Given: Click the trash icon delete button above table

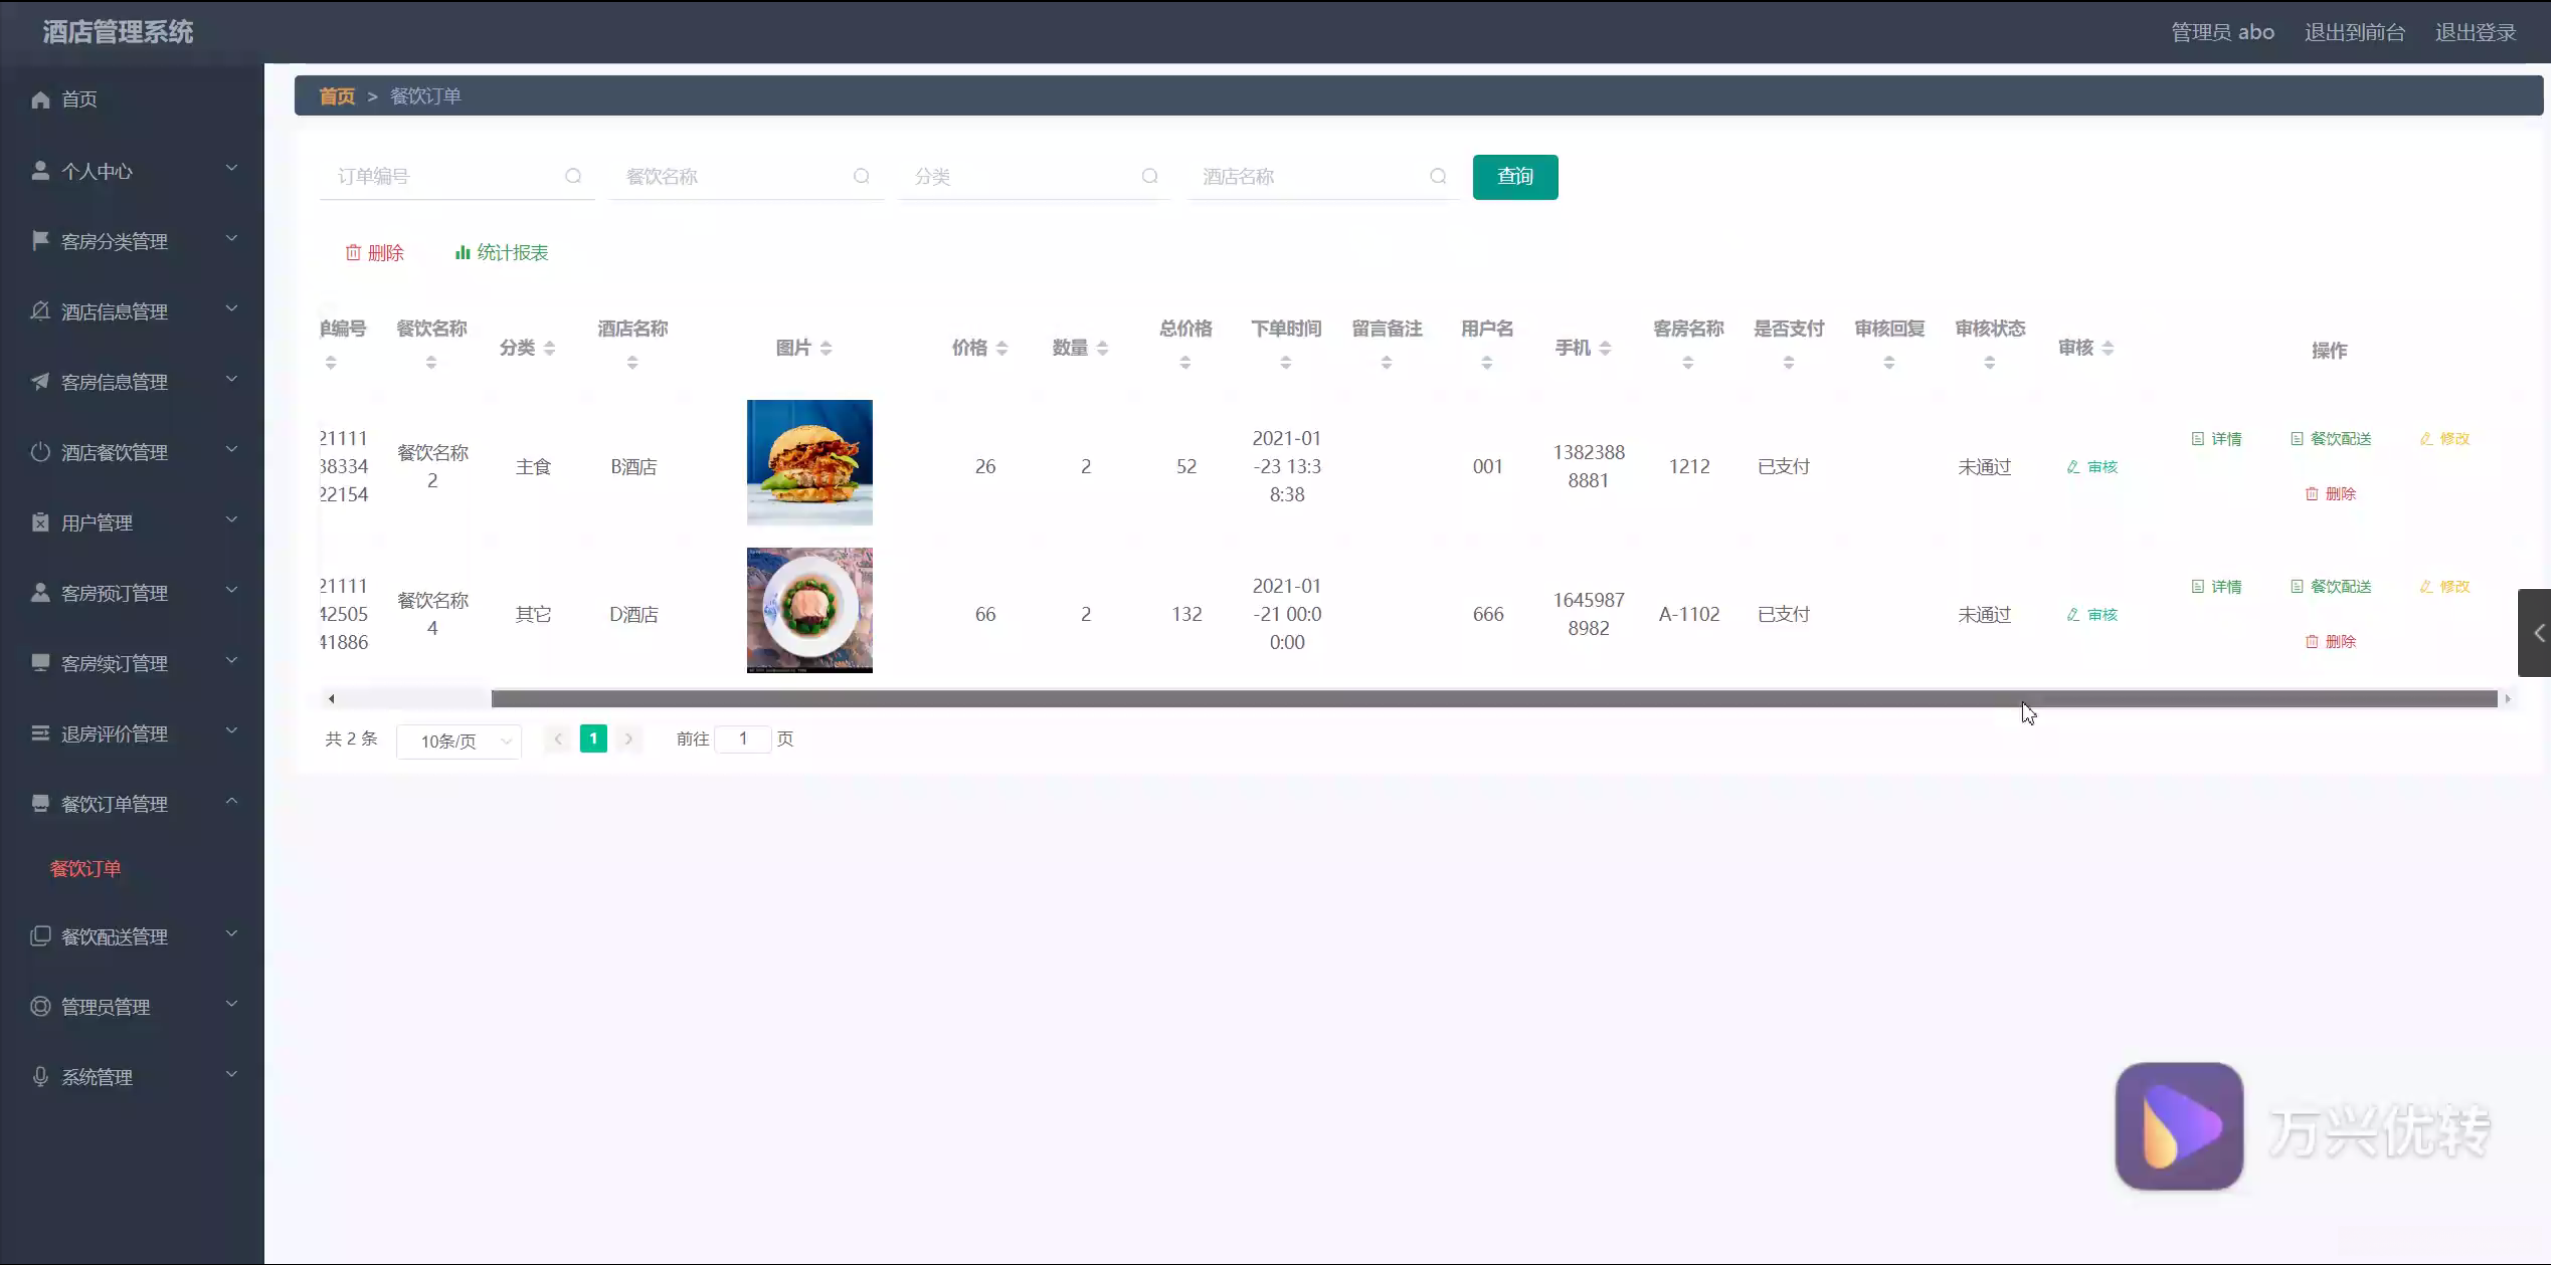Looking at the screenshot, I should coord(374,253).
